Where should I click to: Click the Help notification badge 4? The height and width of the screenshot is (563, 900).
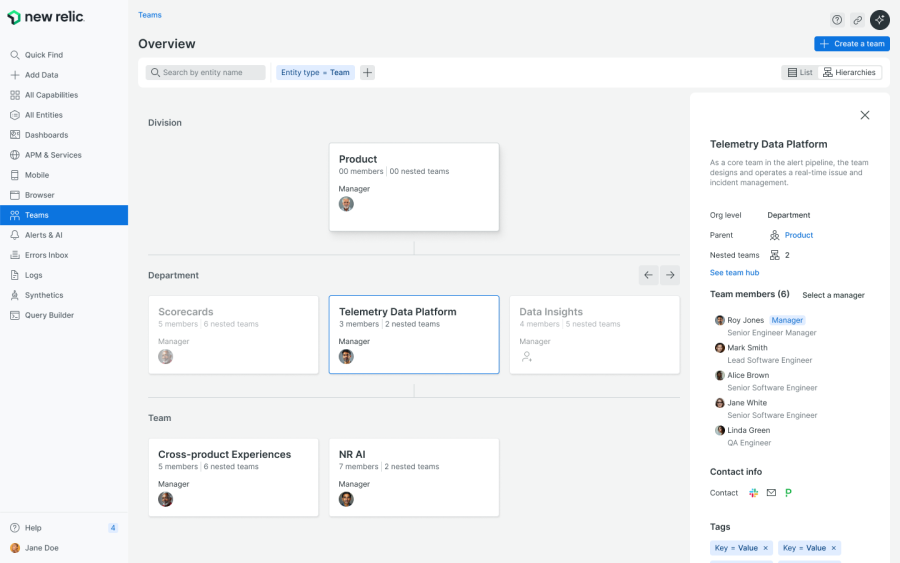pyautogui.click(x=113, y=528)
